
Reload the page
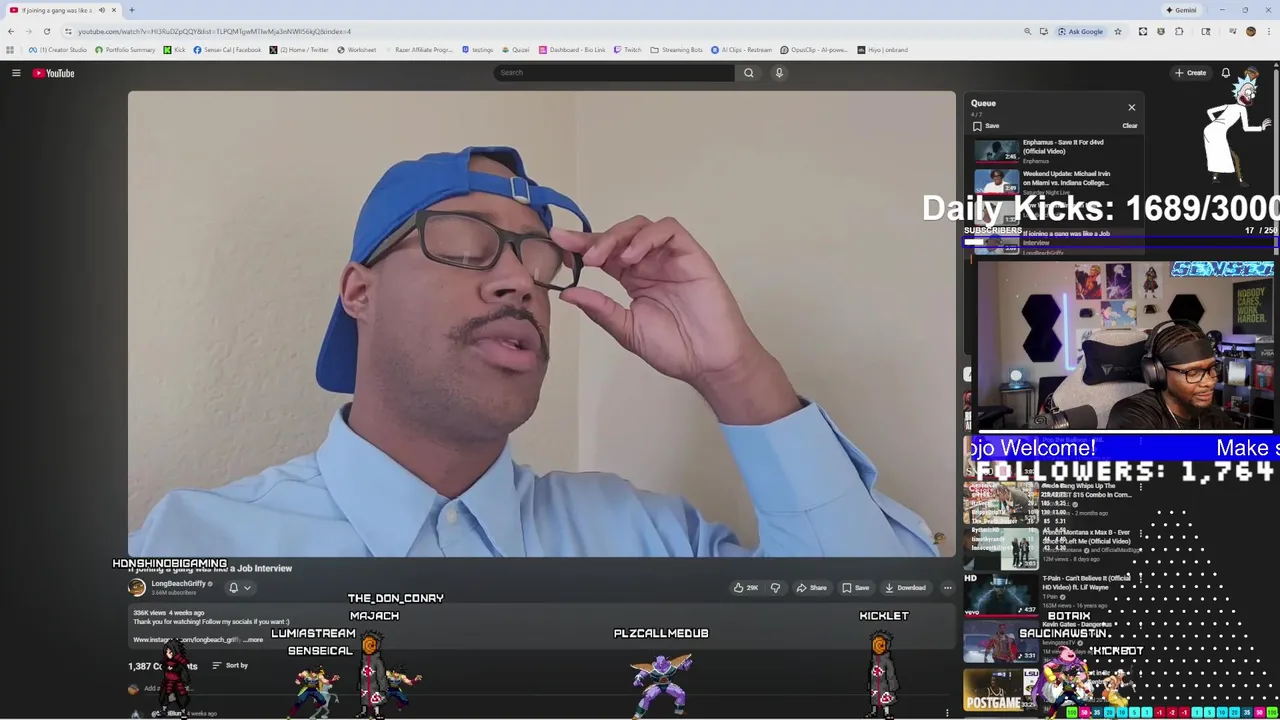point(47,31)
